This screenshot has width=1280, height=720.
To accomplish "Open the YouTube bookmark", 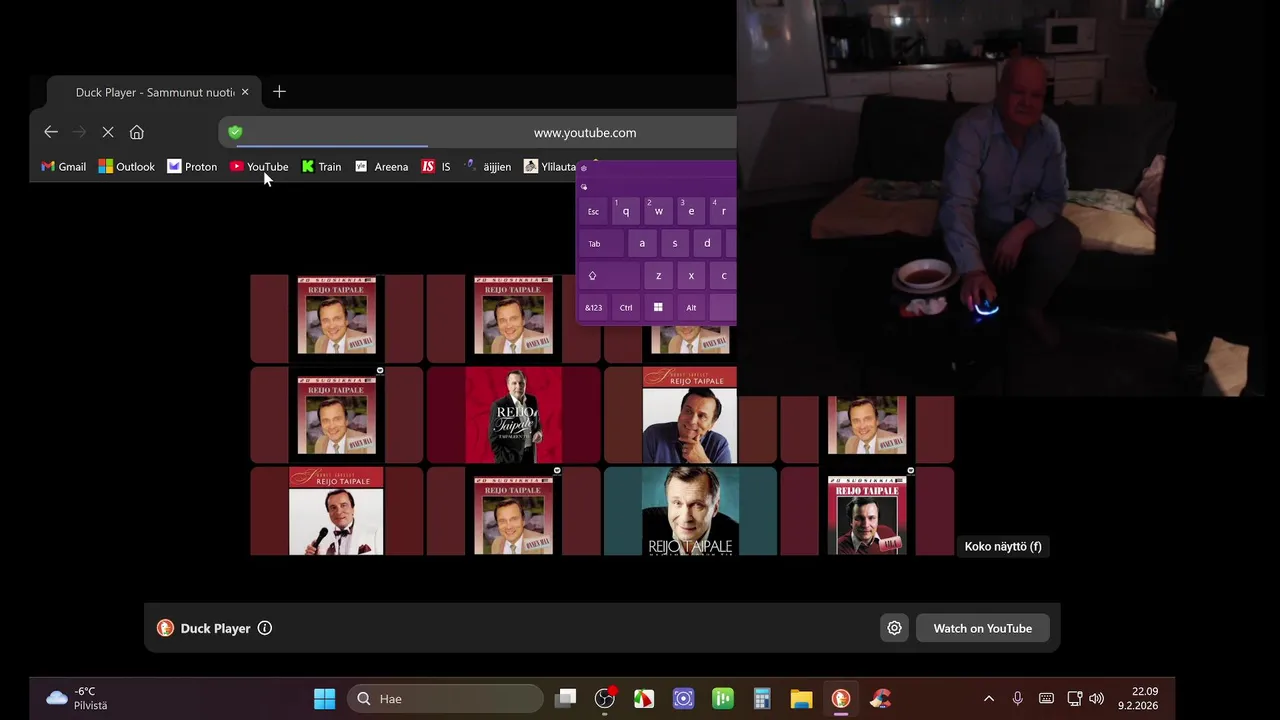I will click(x=259, y=167).
